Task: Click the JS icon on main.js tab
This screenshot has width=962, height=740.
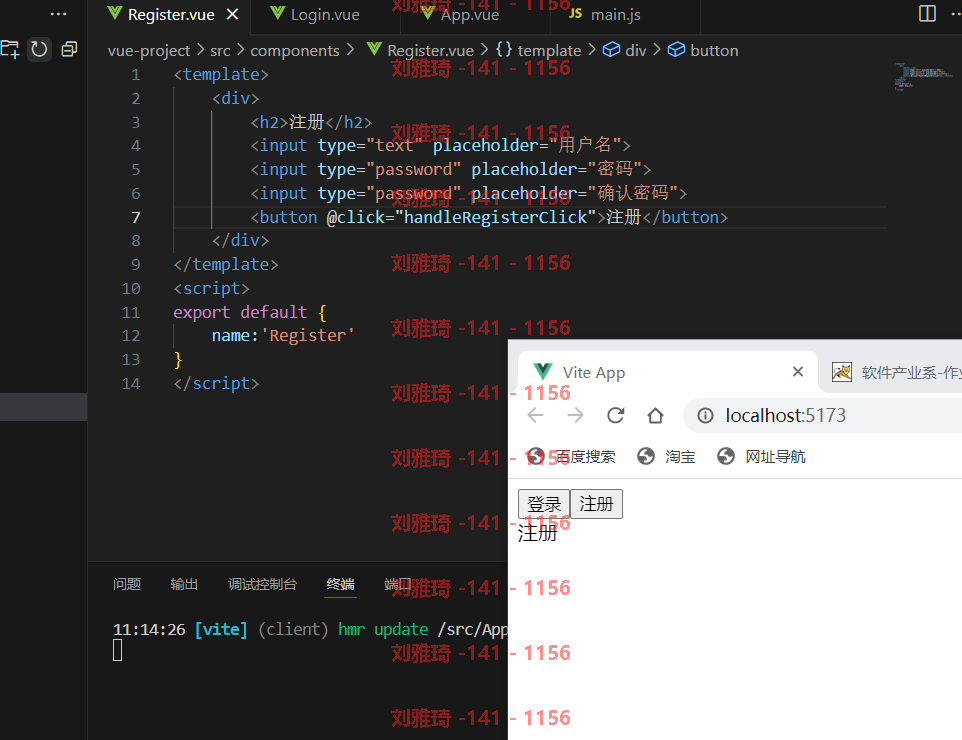Action: [x=575, y=13]
